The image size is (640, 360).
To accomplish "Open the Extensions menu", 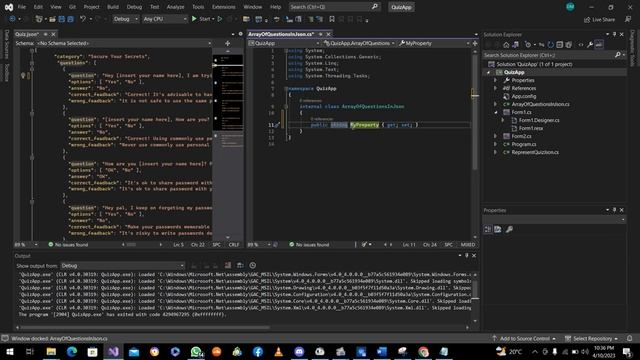I will (x=223, y=7).
